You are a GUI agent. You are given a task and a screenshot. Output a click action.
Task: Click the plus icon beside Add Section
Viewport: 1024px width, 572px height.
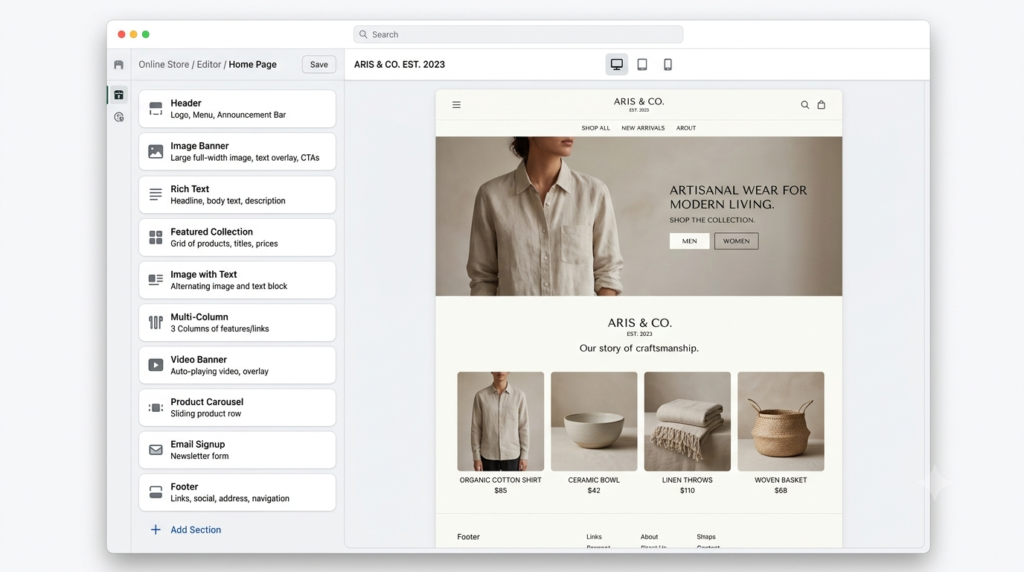click(x=155, y=530)
